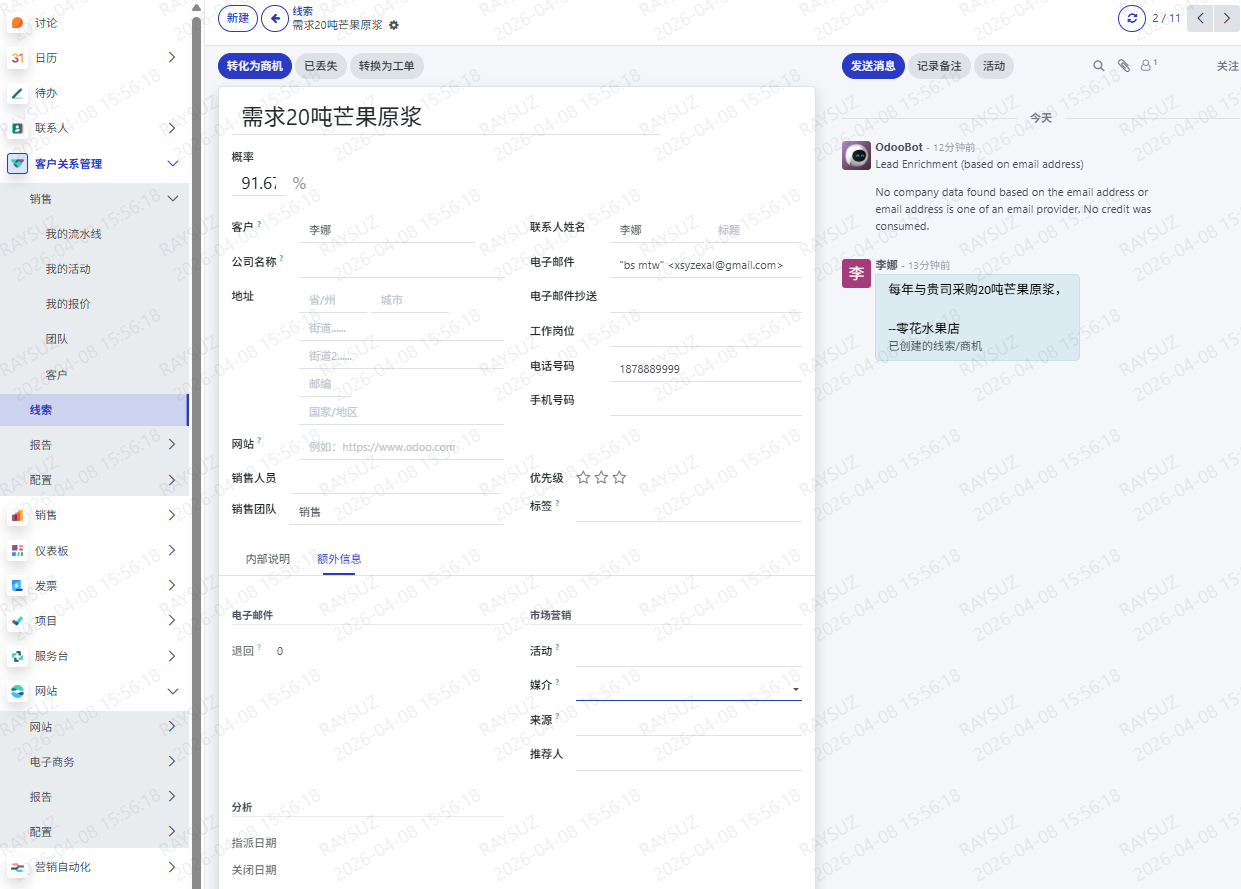The height and width of the screenshot is (889, 1241).
Task: Search messages with magnifier icon
Action: (x=1098, y=66)
